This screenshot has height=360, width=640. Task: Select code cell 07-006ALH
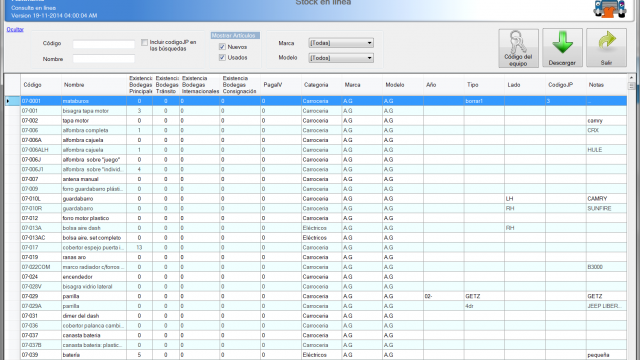[x=41, y=150]
